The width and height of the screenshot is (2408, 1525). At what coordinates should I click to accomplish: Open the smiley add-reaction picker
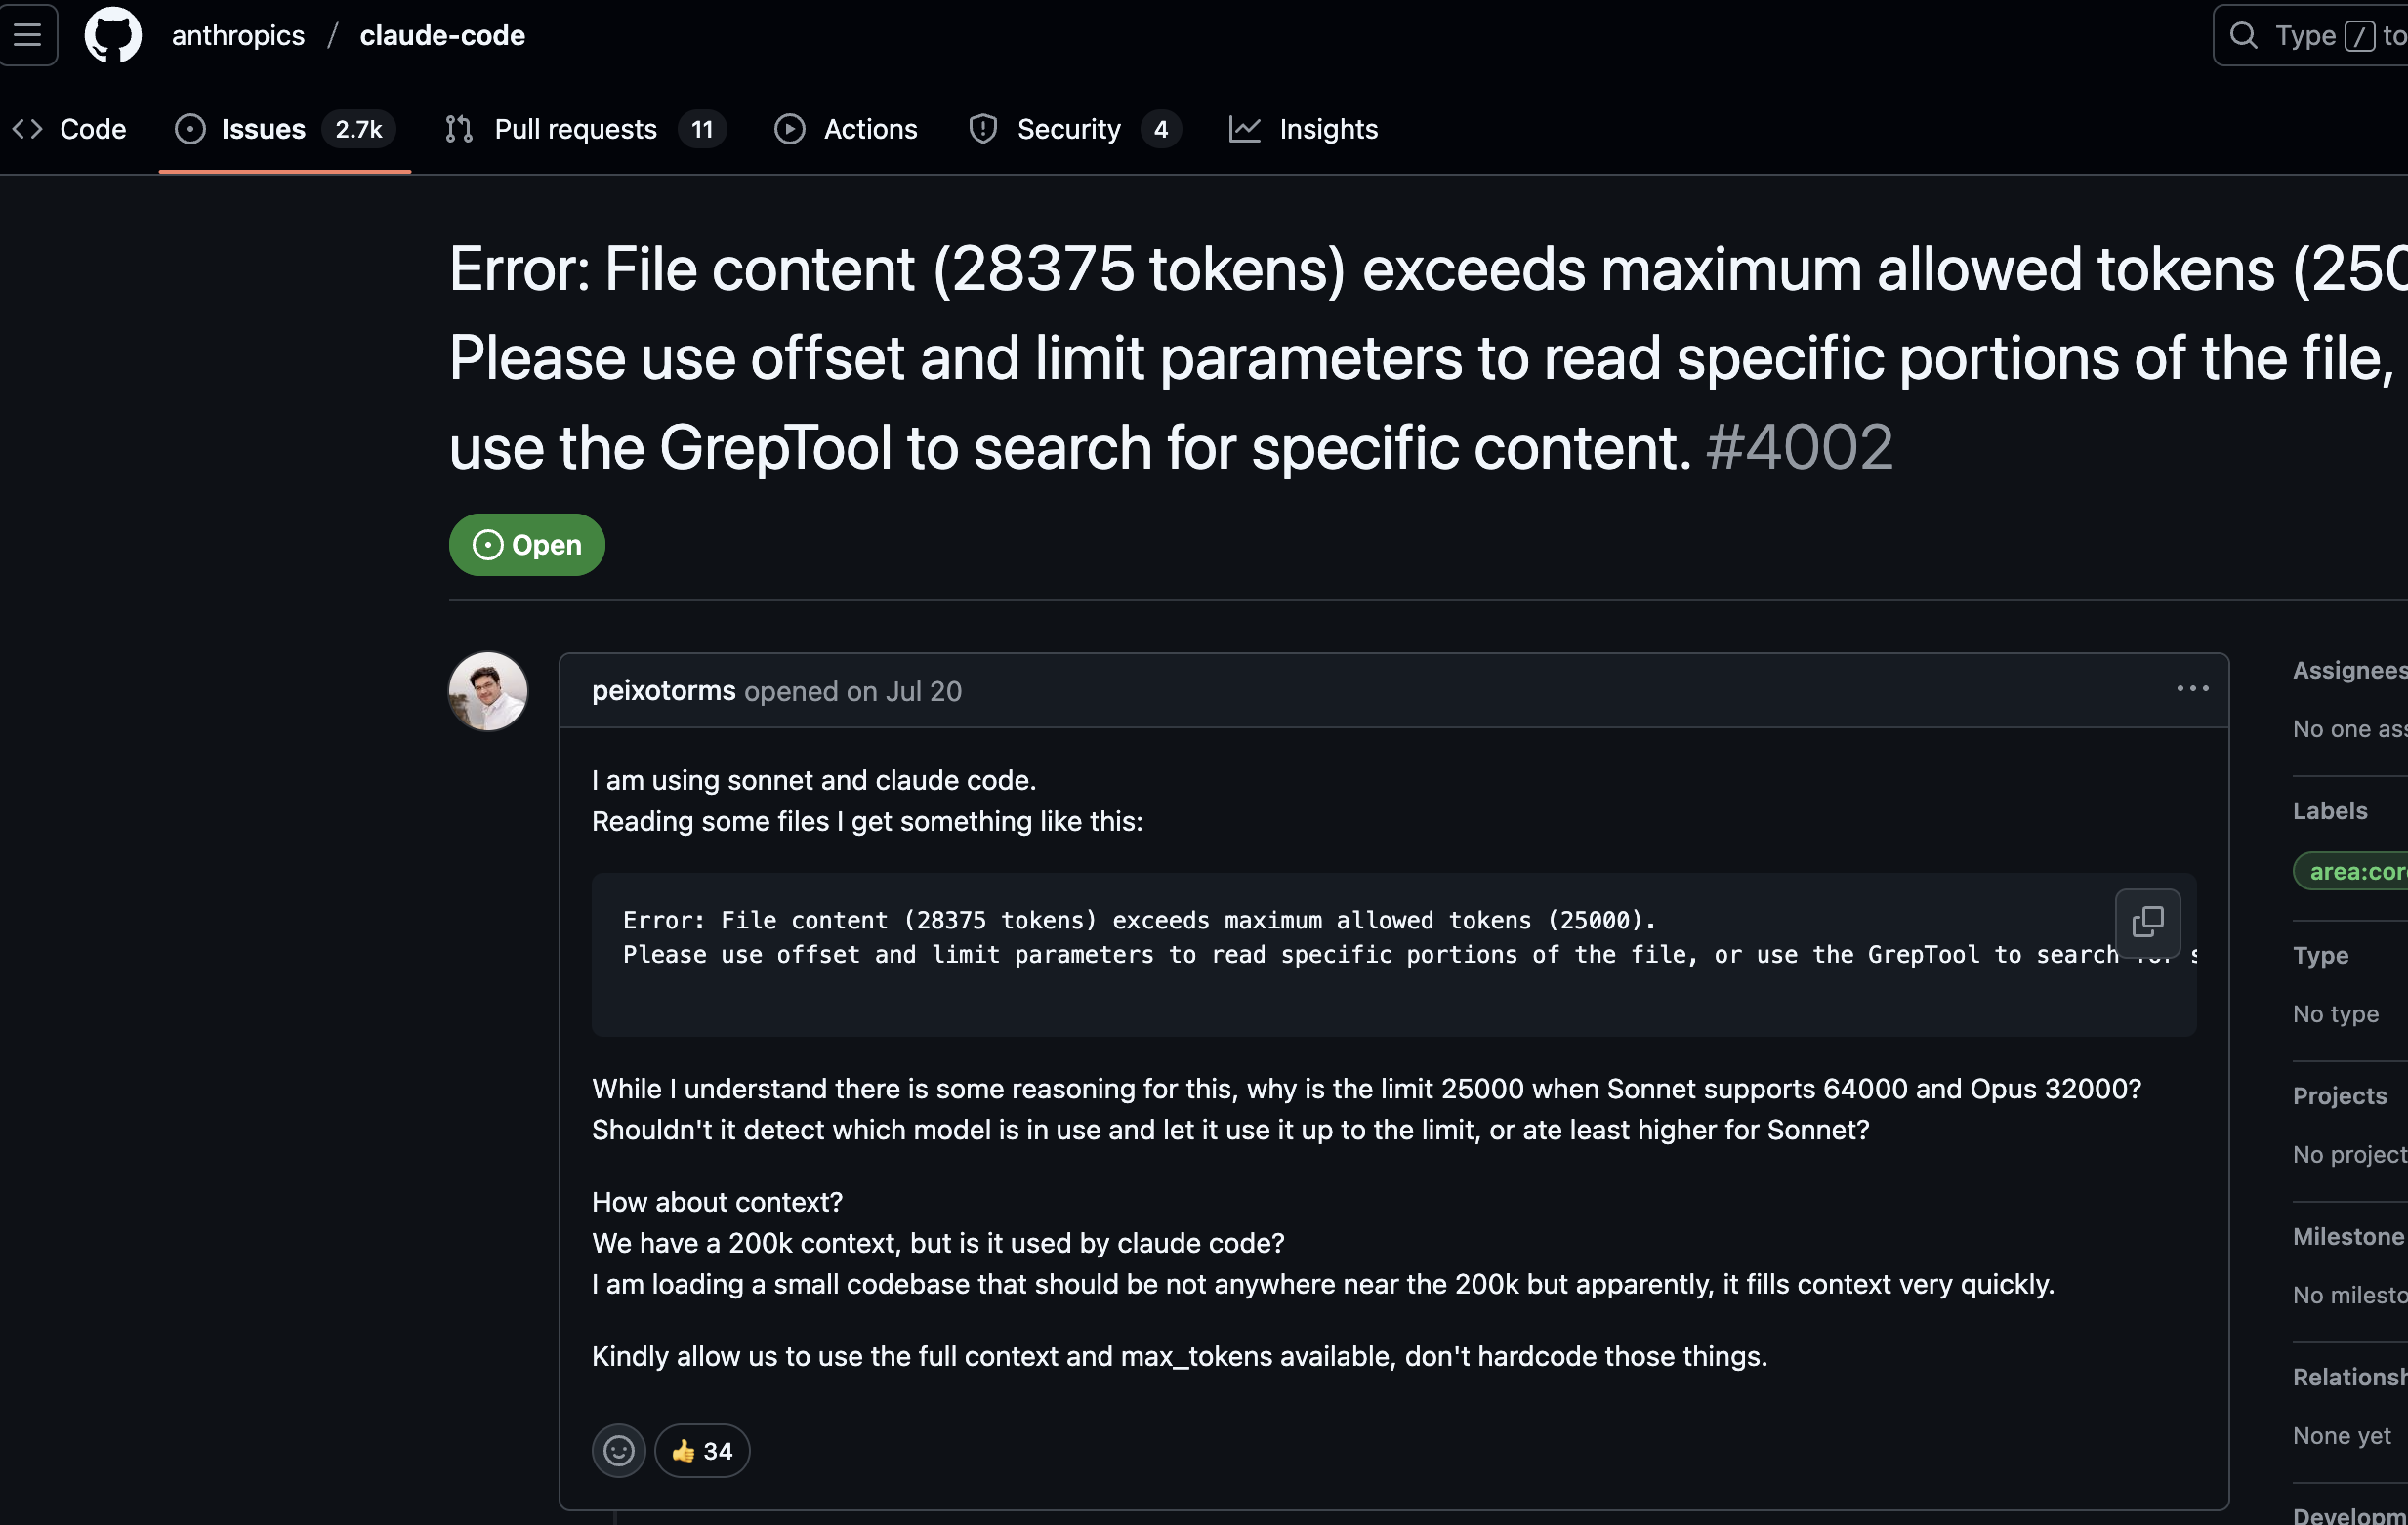[618, 1450]
